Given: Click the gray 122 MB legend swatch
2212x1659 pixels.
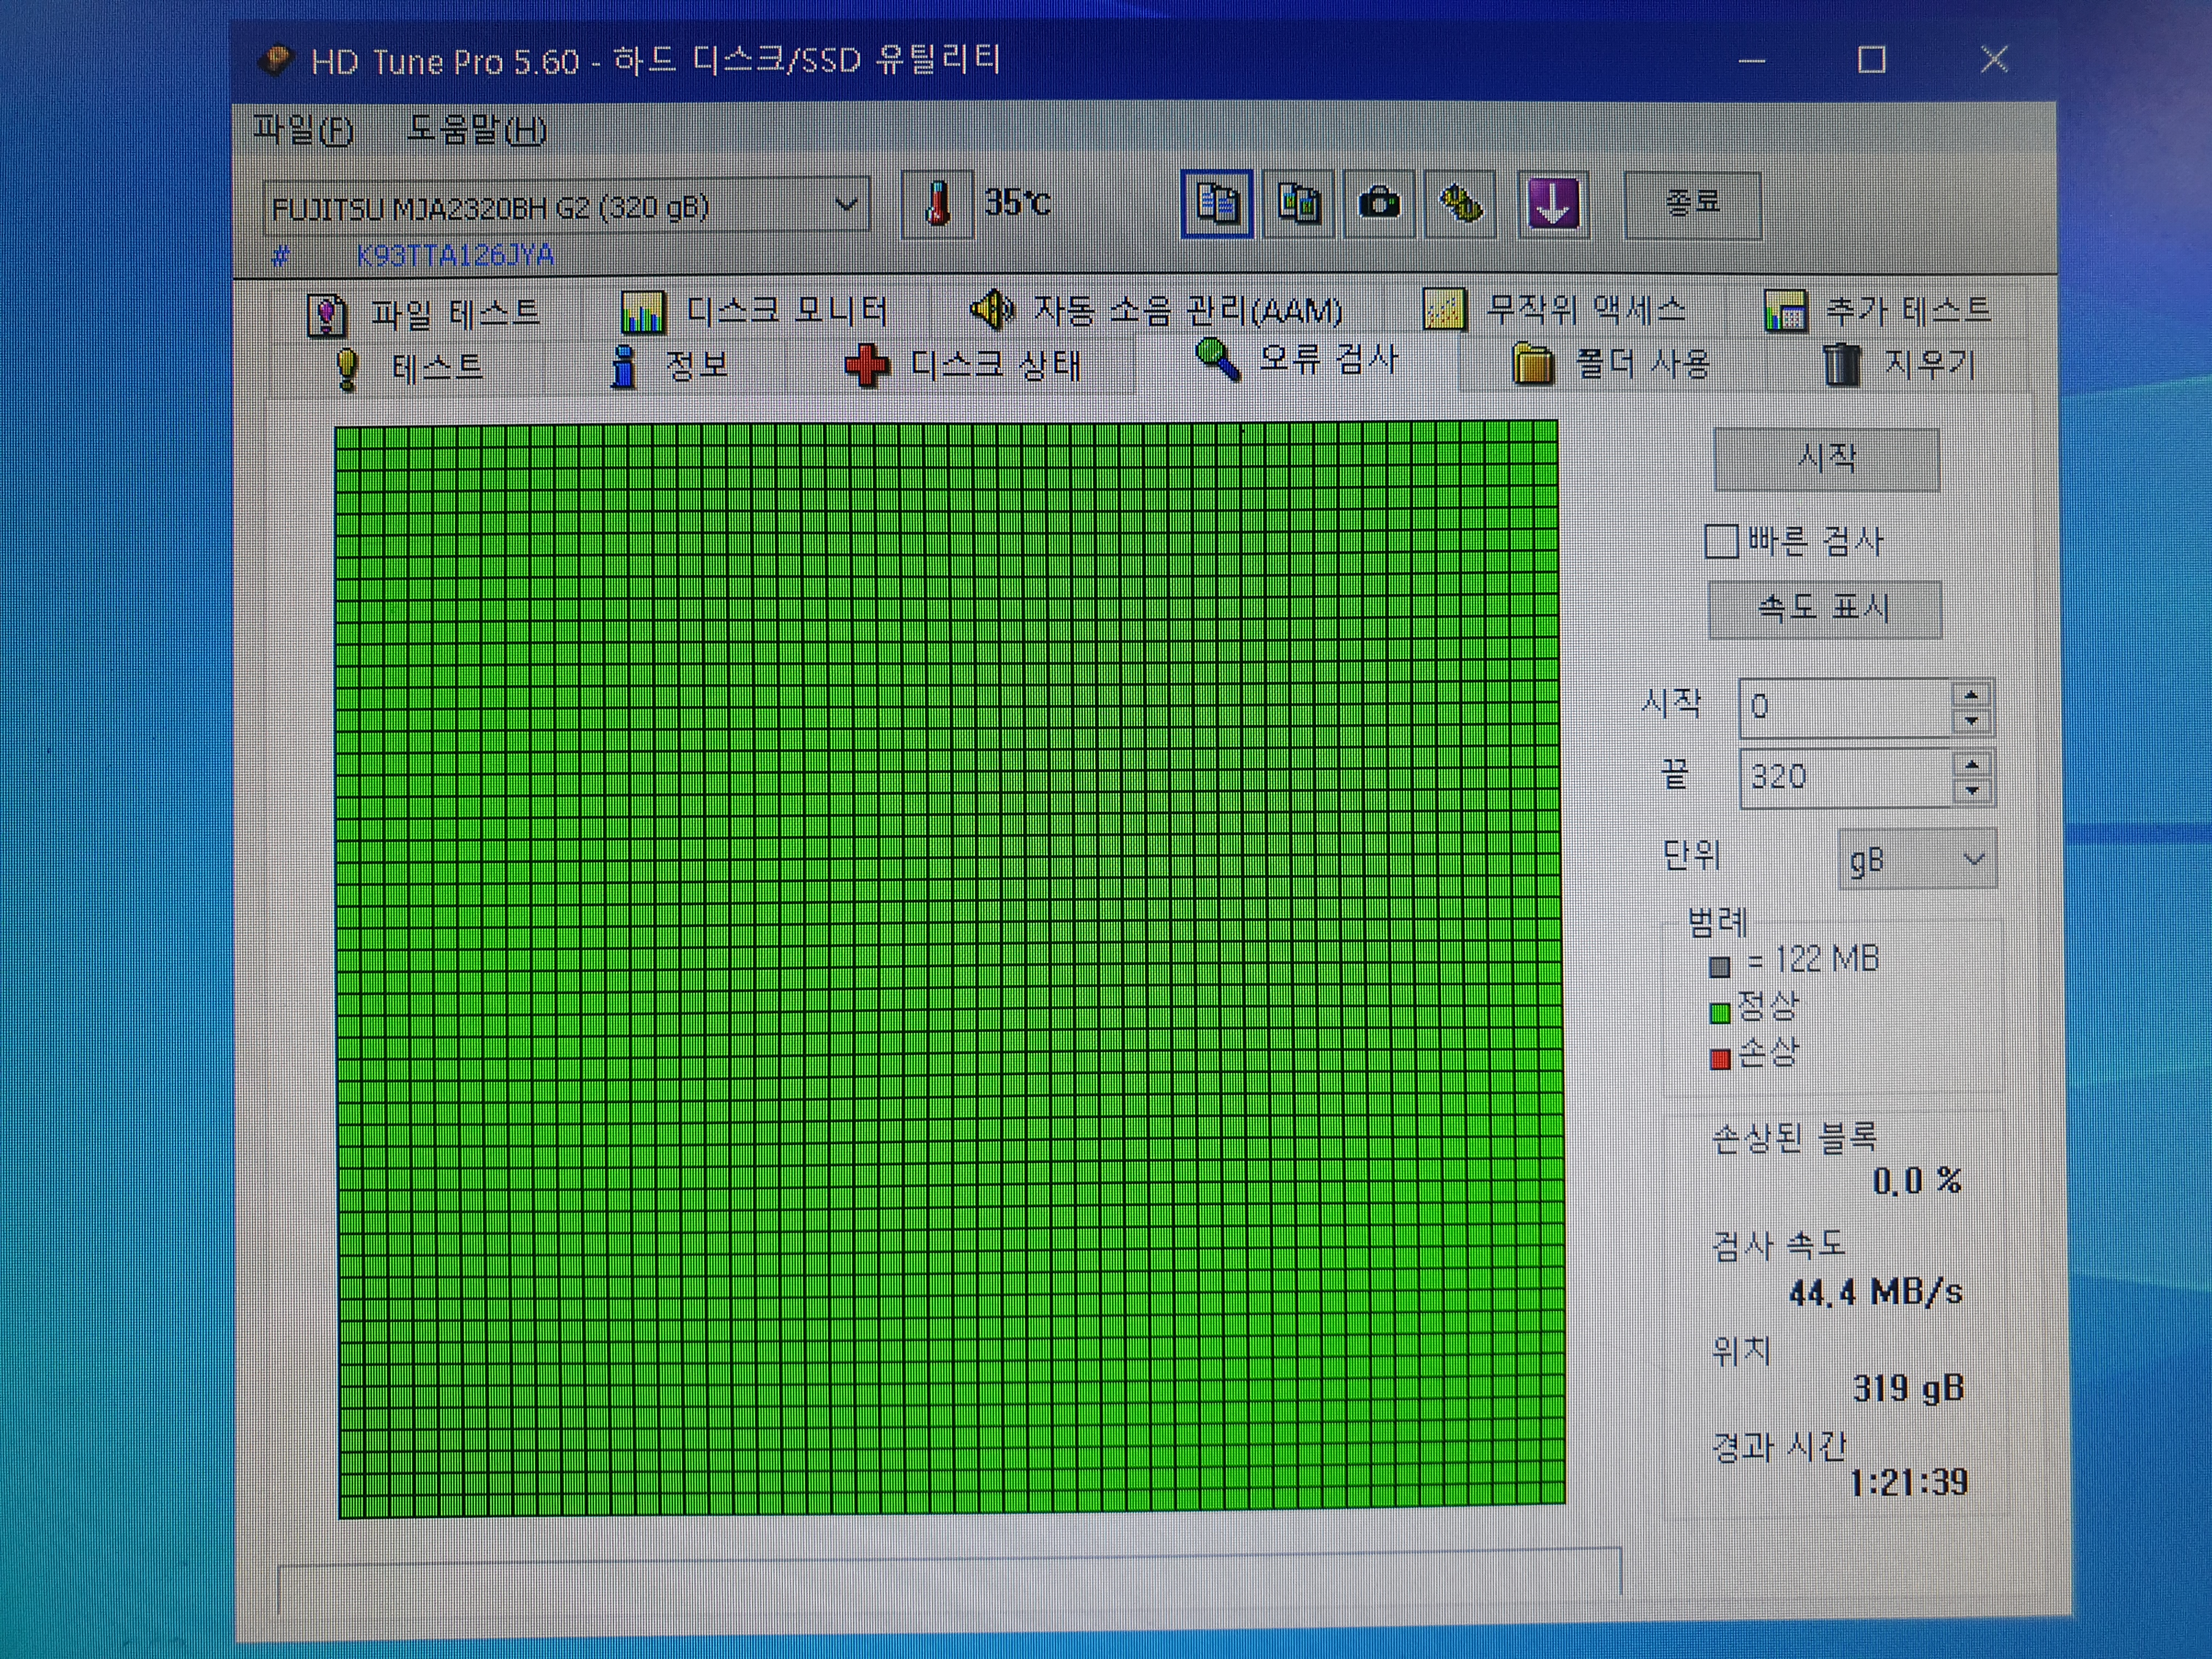Looking at the screenshot, I should [x=1720, y=967].
